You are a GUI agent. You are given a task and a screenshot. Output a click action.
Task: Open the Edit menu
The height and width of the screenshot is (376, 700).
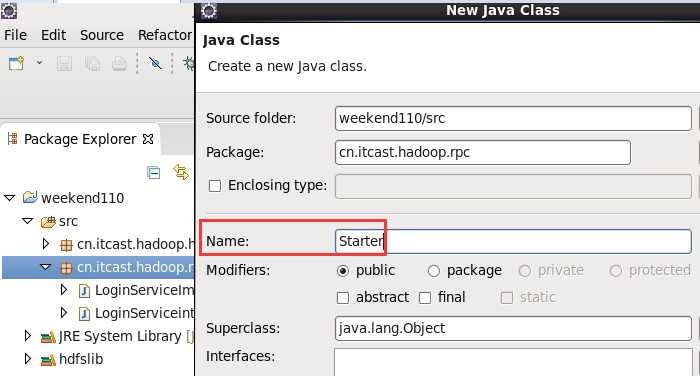tap(54, 35)
